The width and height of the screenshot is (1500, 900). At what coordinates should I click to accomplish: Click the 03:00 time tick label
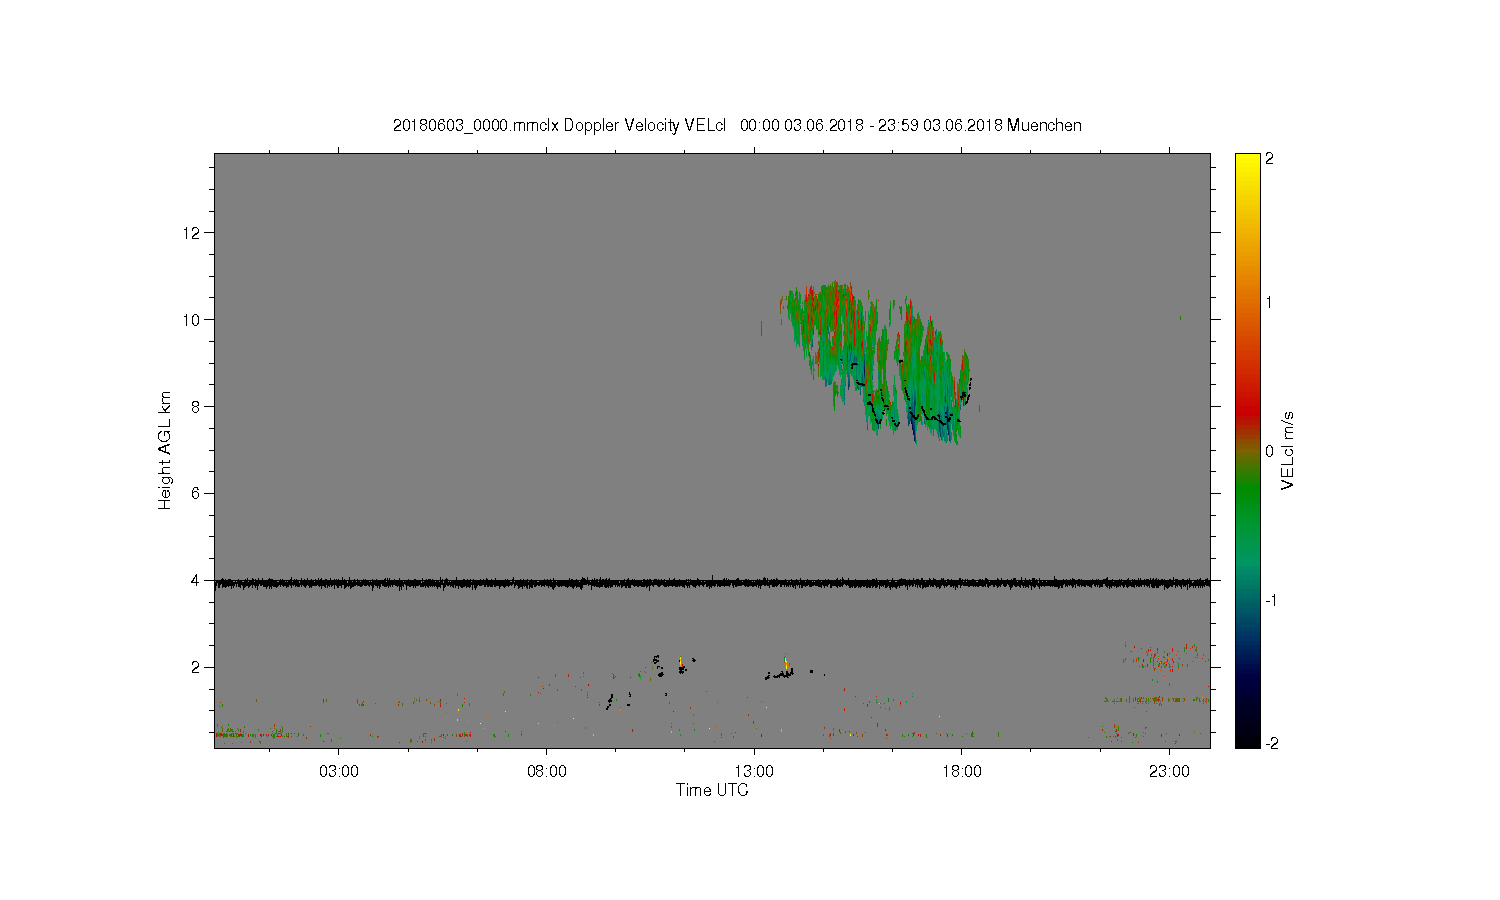tap(339, 772)
